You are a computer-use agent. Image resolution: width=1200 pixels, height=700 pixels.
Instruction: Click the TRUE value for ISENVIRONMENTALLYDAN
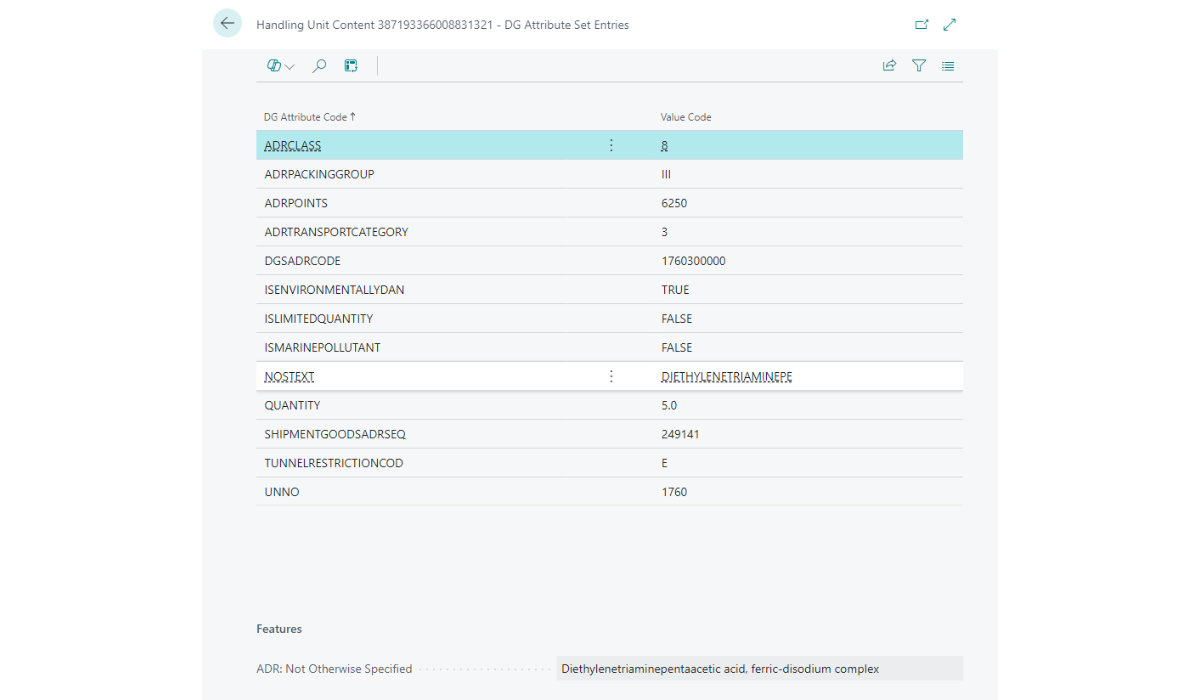tap(675, 290)
